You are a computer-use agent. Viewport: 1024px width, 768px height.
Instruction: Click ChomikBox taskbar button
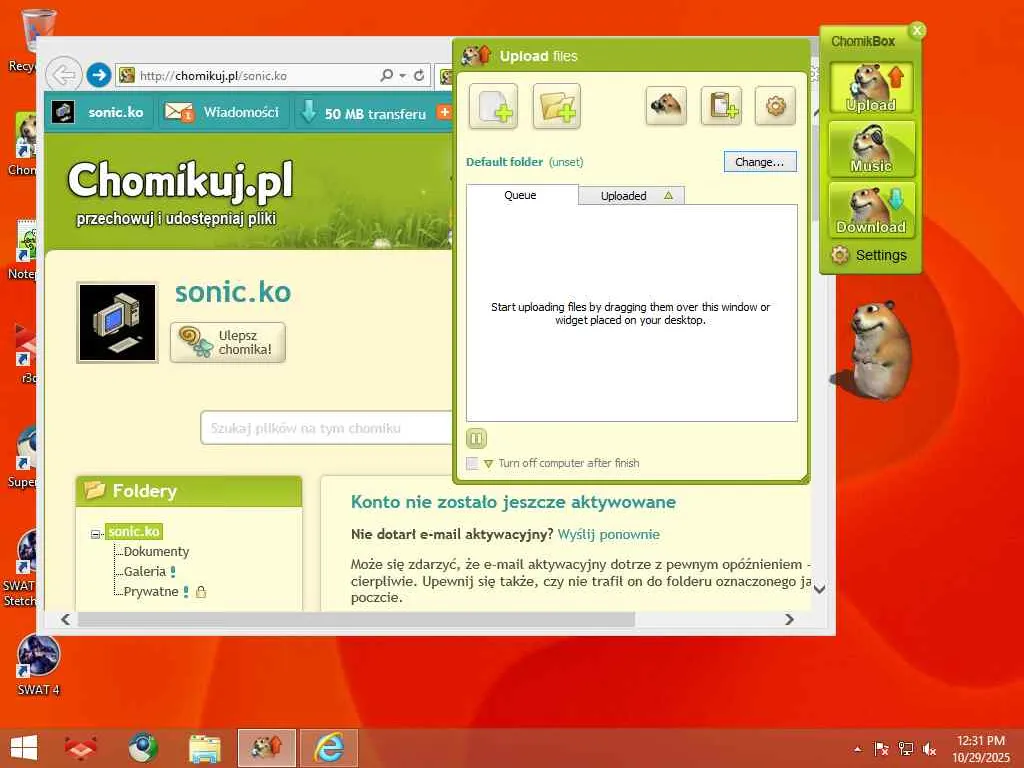coord(266,748)
